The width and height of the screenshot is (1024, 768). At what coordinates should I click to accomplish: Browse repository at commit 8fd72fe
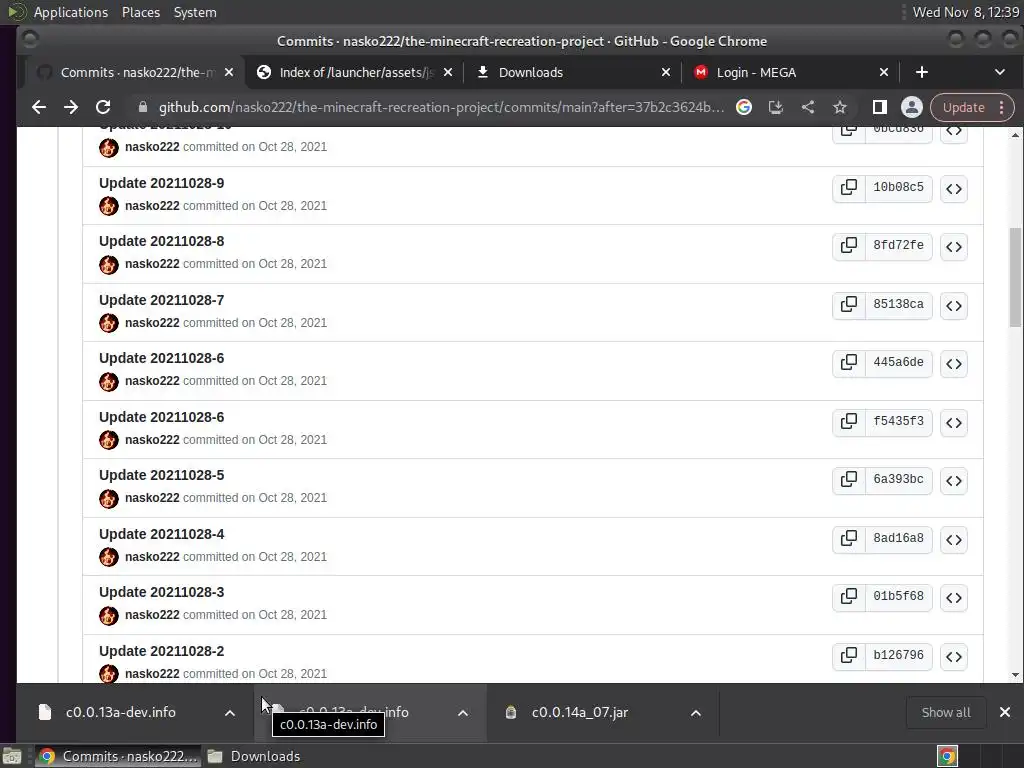pos(953,247)
